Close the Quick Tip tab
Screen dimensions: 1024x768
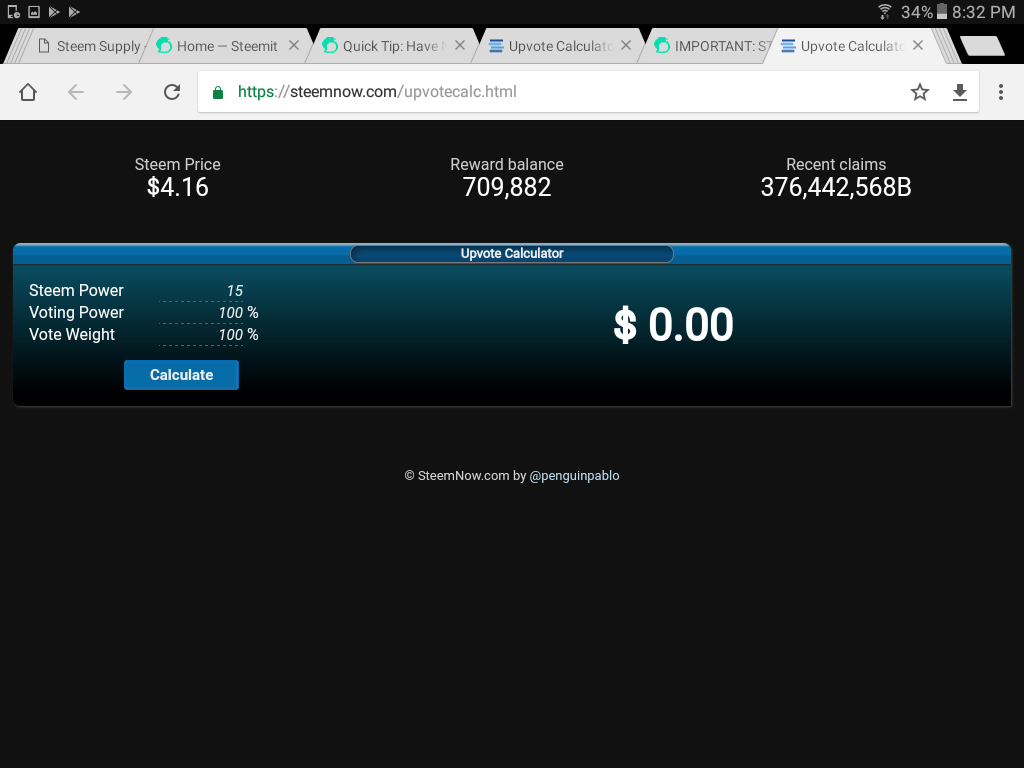pyautogui.click(x=460, y=45)
